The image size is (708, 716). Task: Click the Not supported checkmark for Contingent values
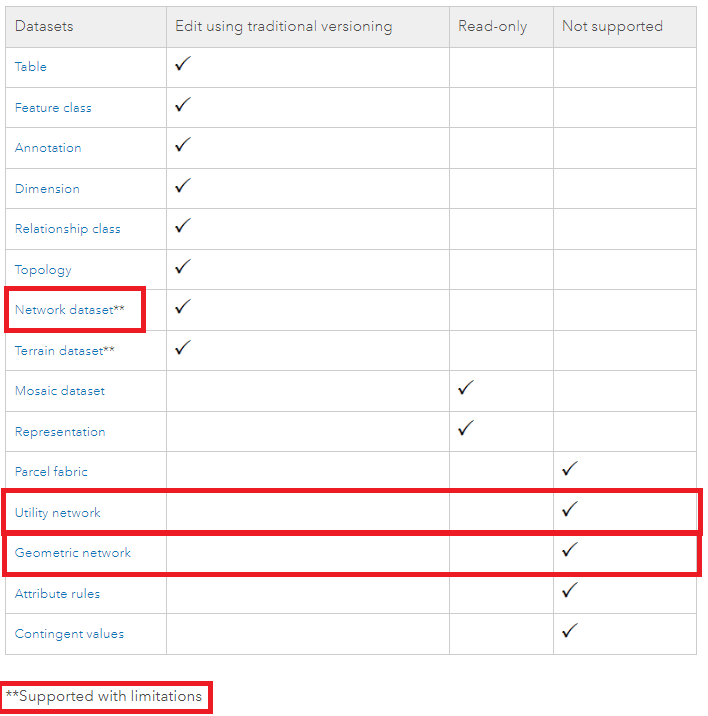(570, 631)
